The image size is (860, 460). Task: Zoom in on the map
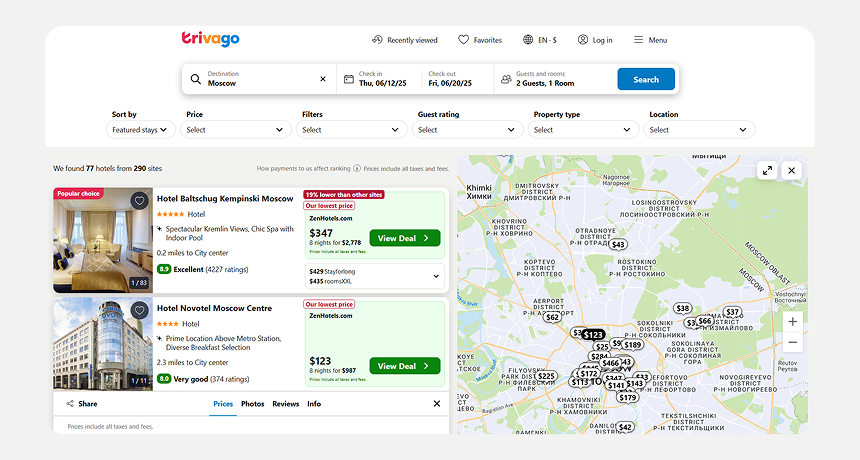[793, 322]
